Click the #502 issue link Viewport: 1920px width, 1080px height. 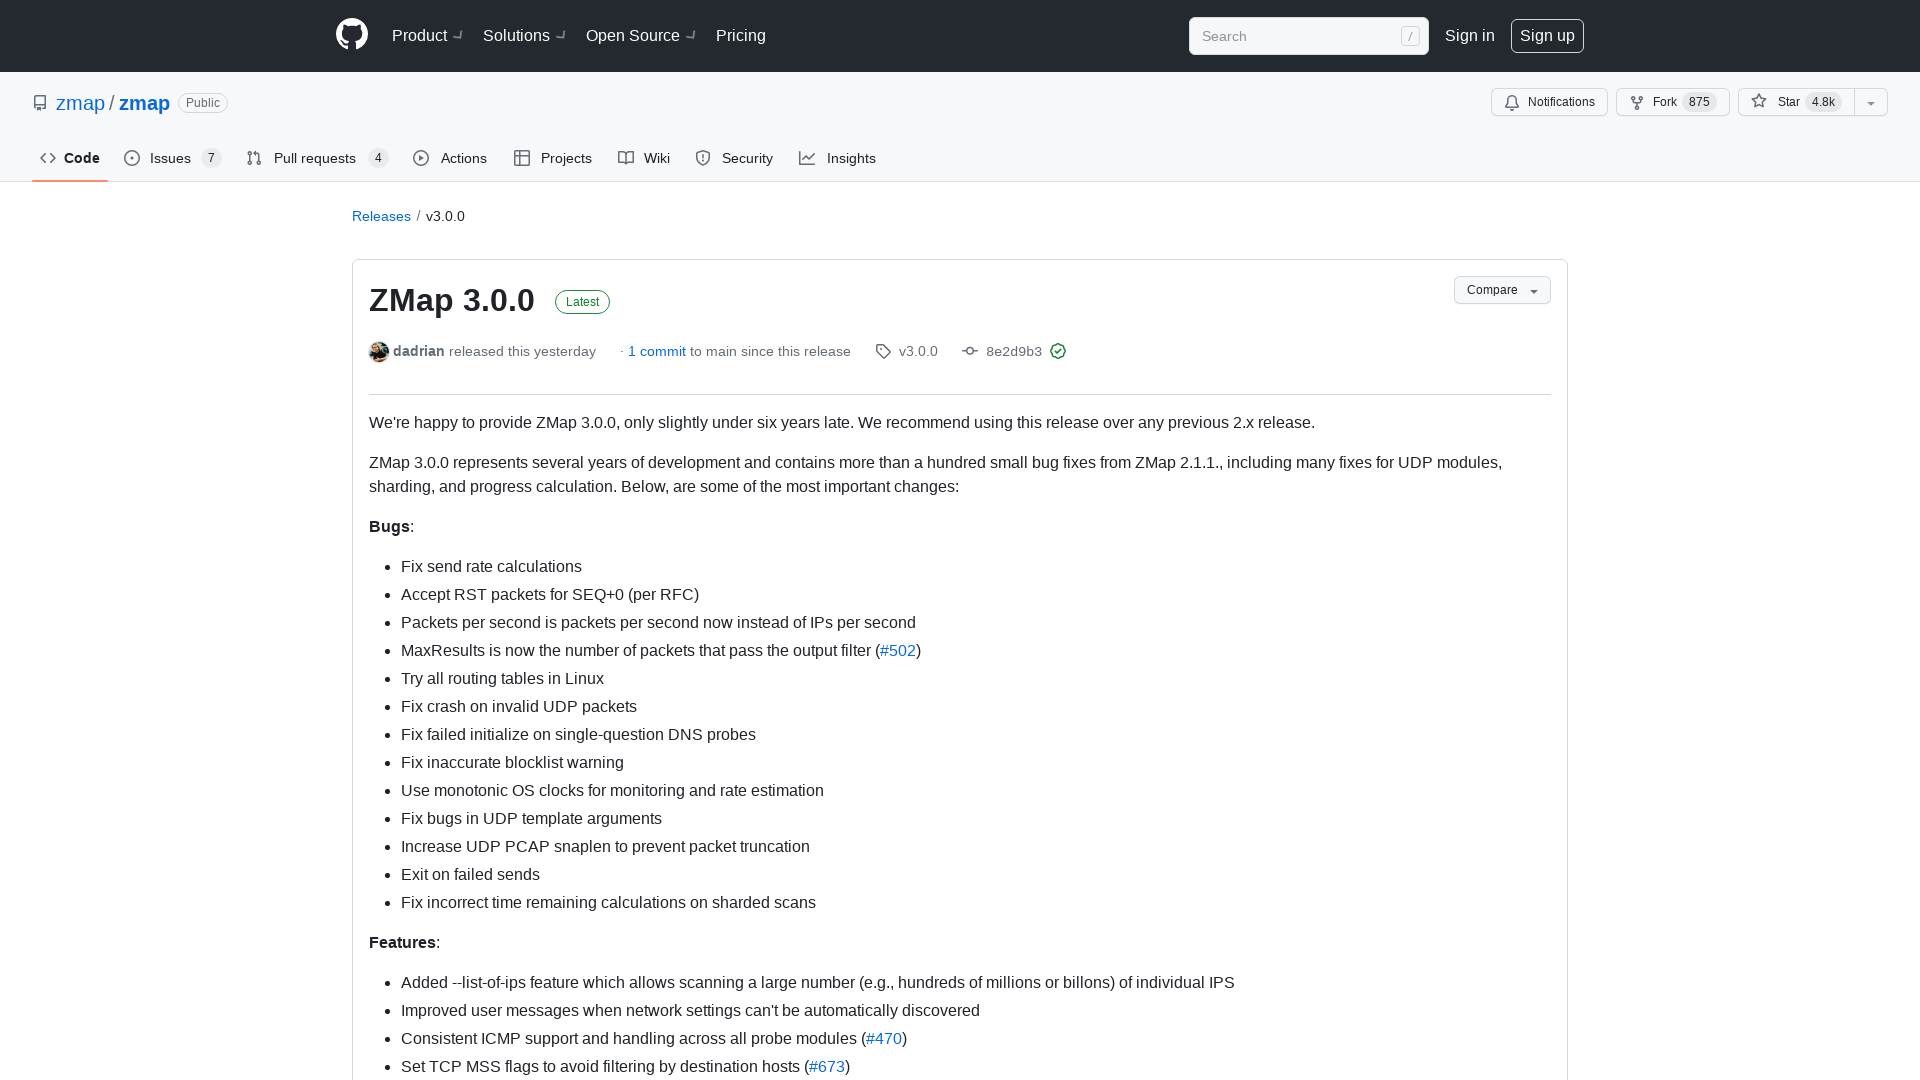pyautogui.click(x=898, y=650)
